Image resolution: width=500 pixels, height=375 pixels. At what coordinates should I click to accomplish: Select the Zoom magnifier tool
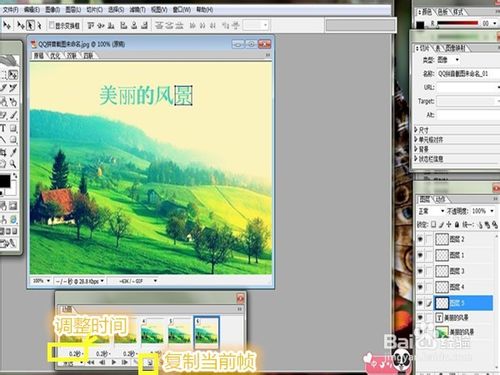tap(13, 164)
